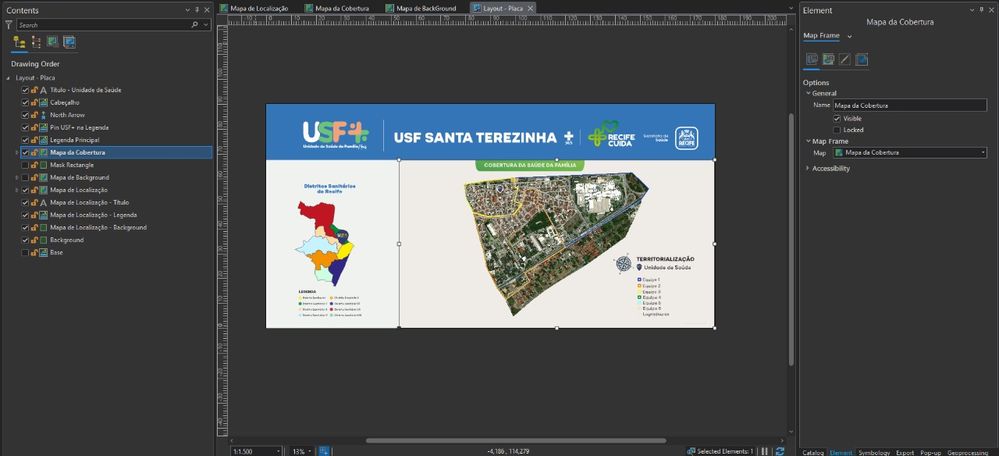Uncheck visibility of Cabeçalho element
999x456 pixels.
(25, 102)
